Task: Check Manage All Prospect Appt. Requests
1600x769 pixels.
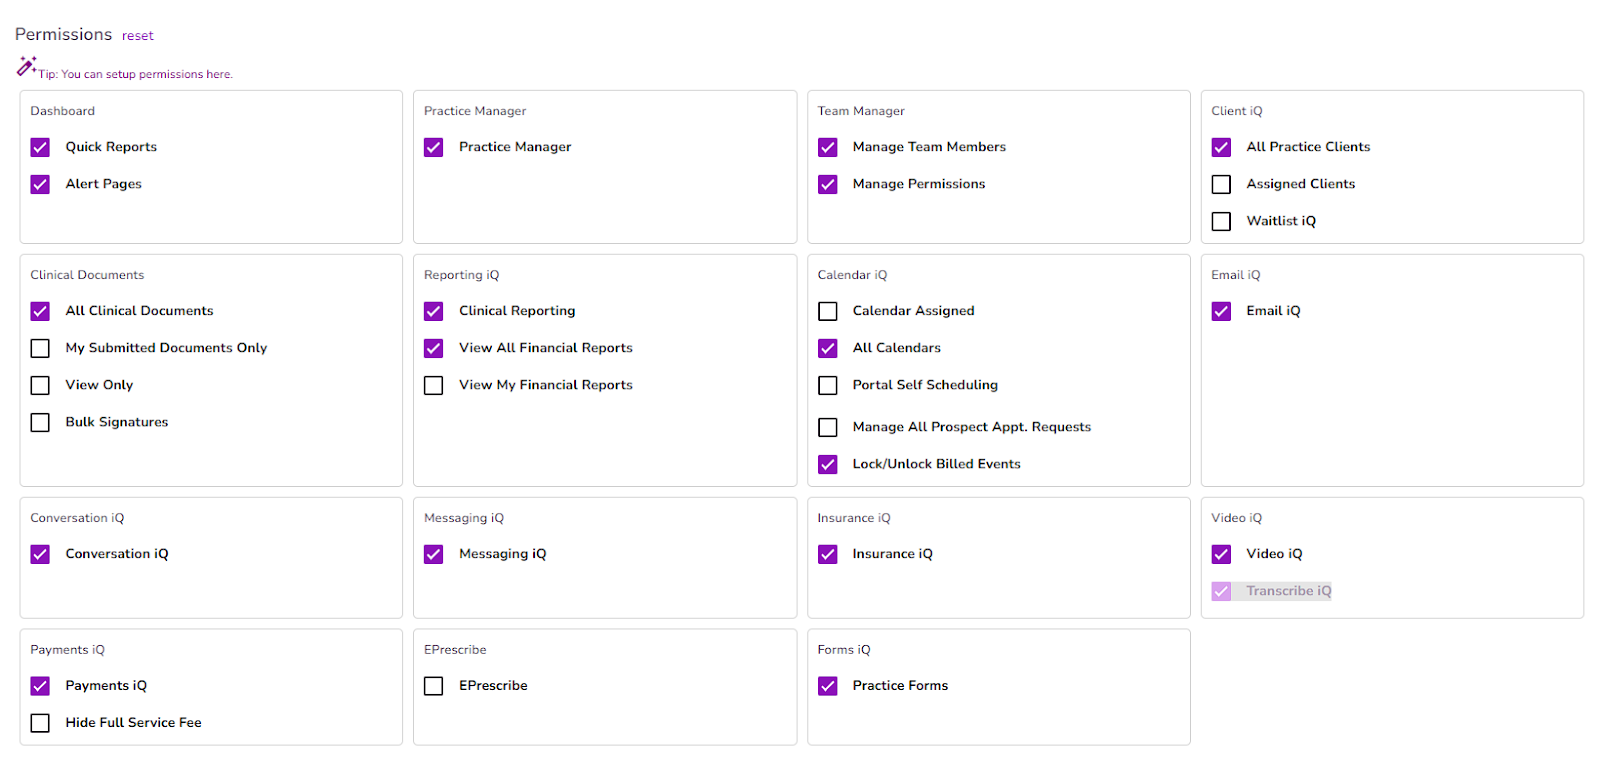Action: (x=827, y=427)
